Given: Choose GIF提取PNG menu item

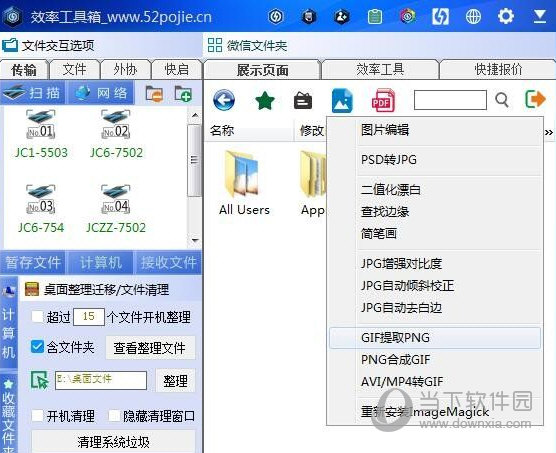Looking at the screenshot, I should [435, 337].
